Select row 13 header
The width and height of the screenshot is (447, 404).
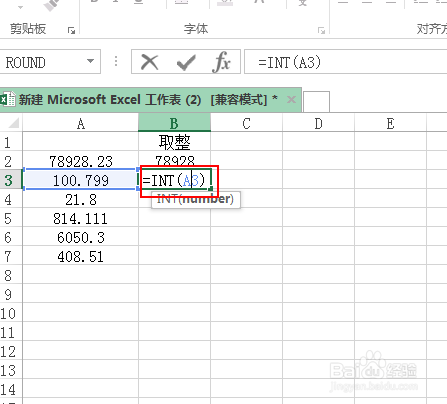[x=11, y=370]
